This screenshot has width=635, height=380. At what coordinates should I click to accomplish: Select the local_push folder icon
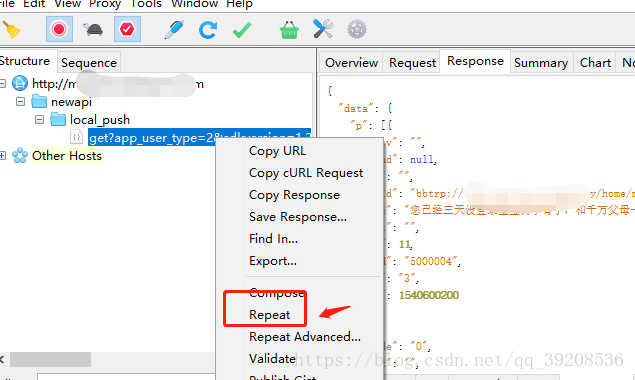click(58, 120)
